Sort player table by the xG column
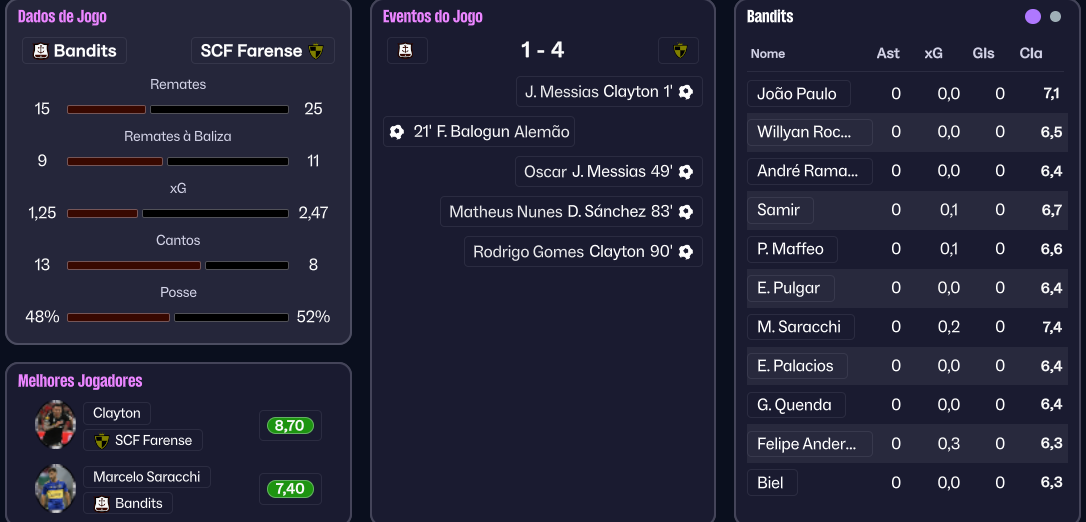Image resolution: width=1086 pixels, height=522 pixels. tap(933, 54)
